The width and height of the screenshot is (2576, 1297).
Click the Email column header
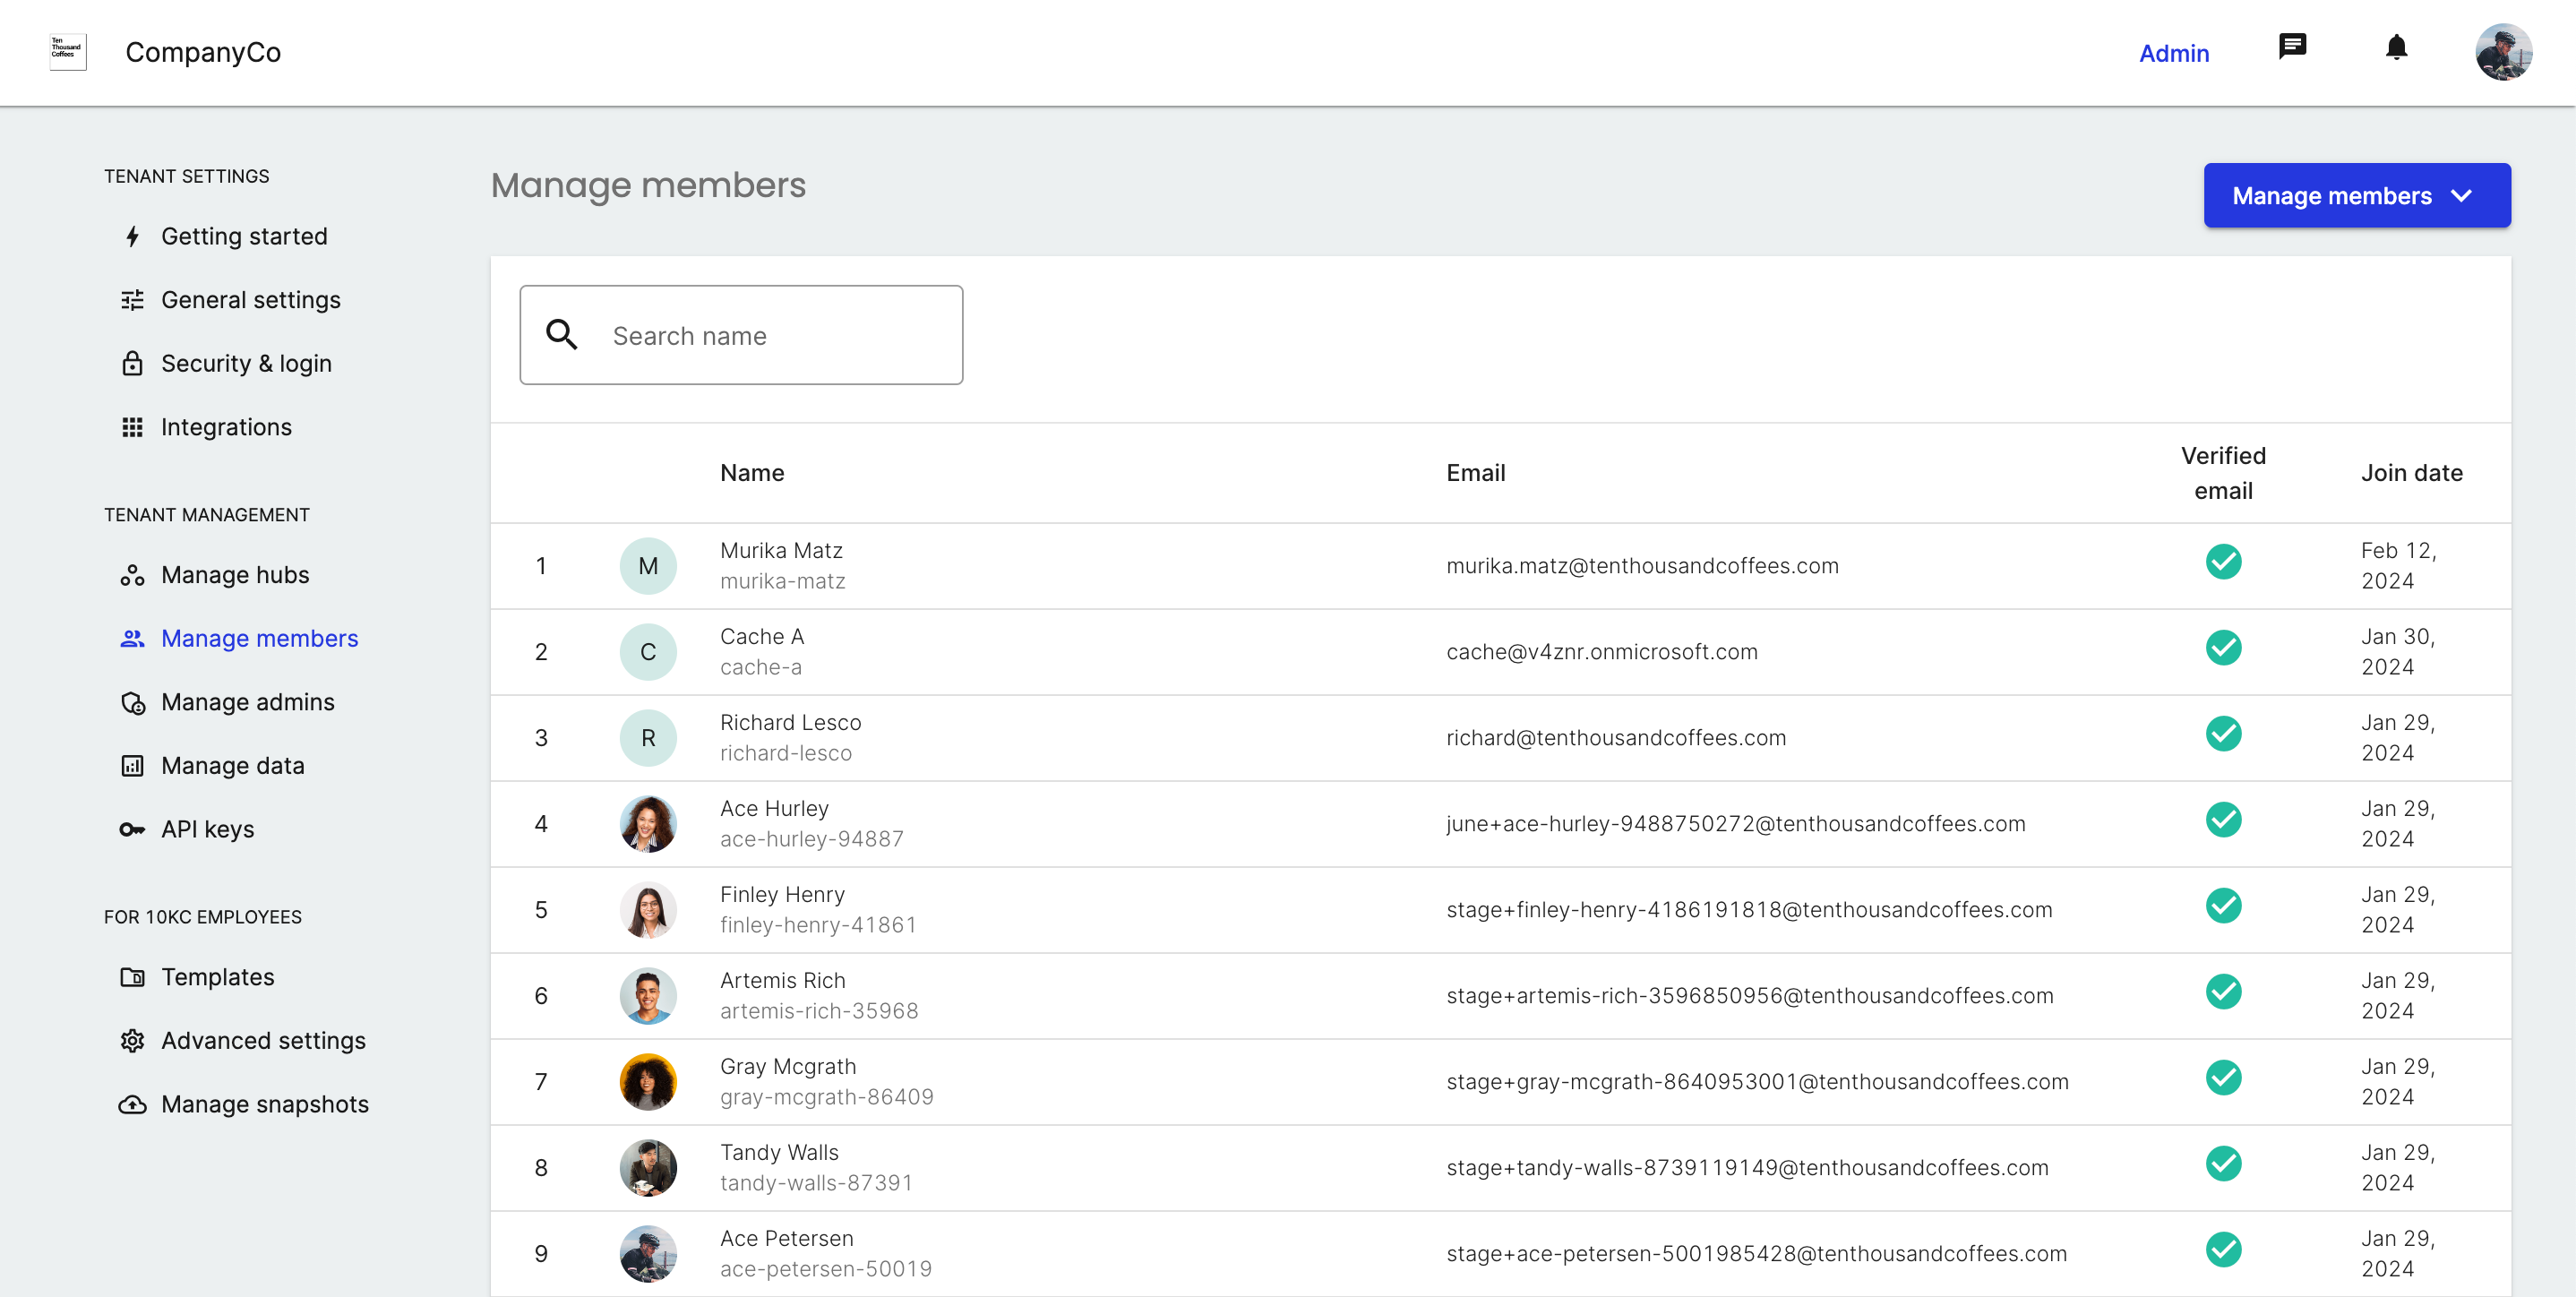tap(1475, 473)
